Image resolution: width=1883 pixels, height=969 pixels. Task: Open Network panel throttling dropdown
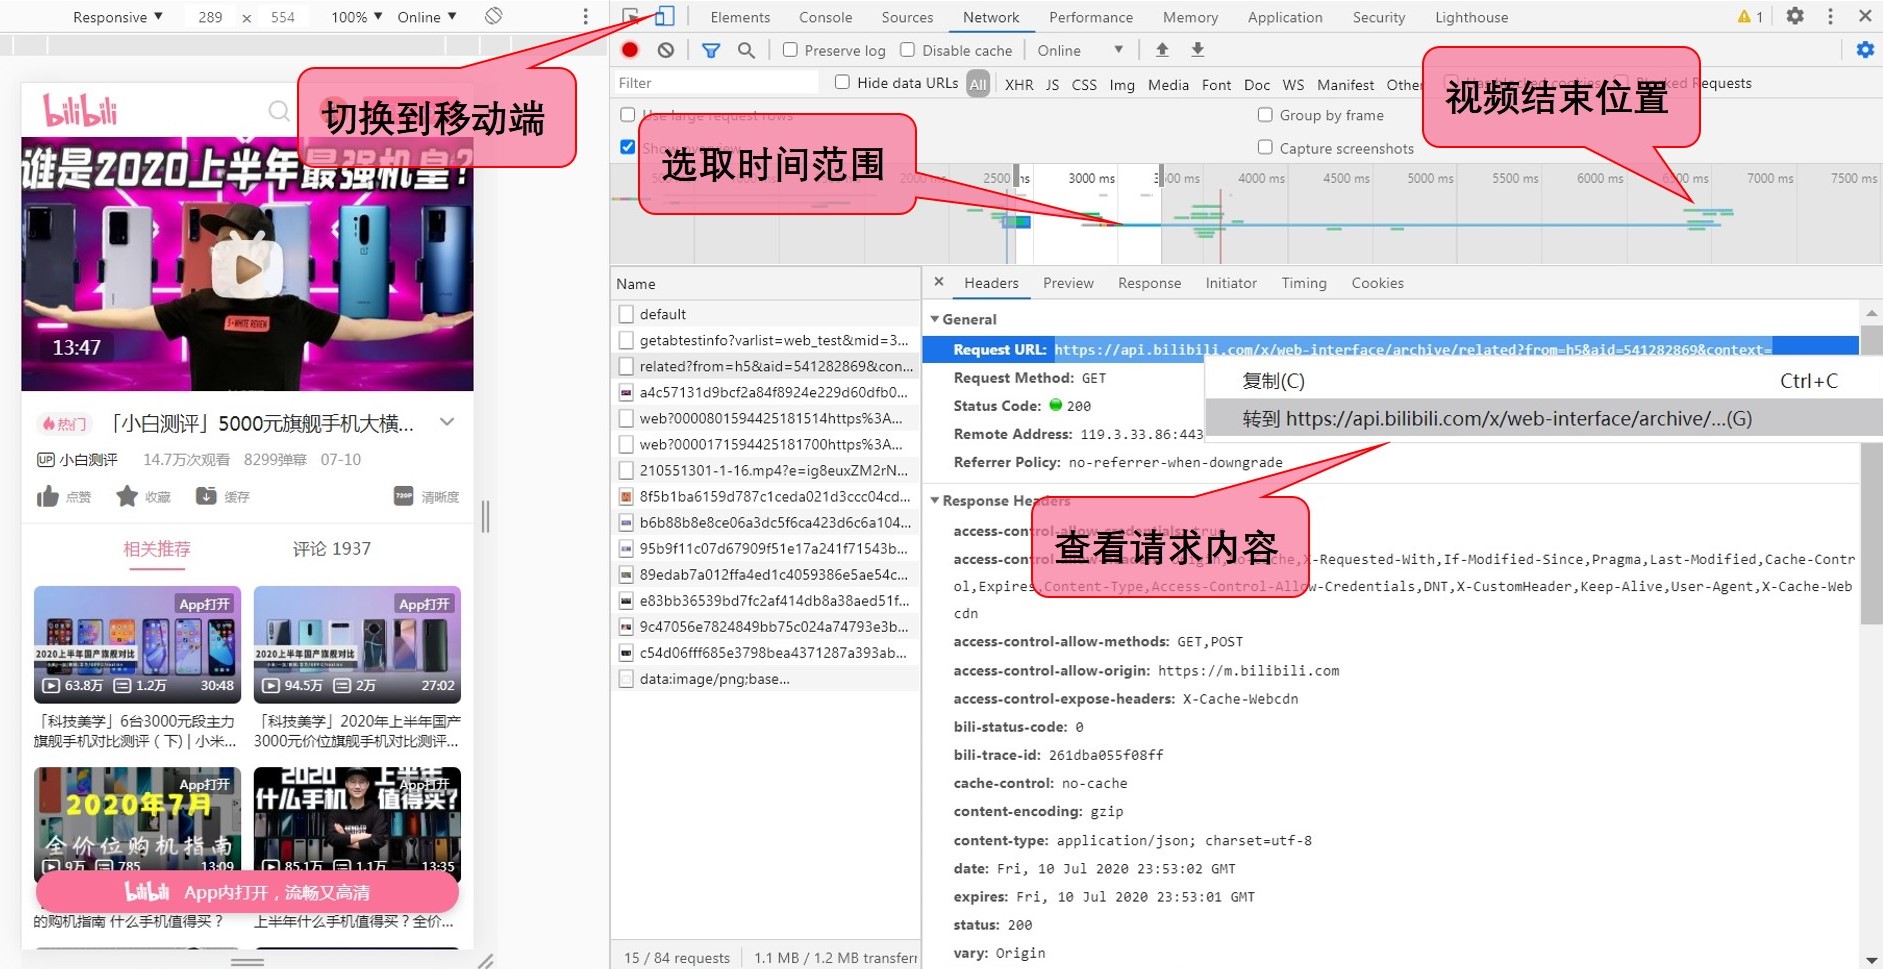(1080, 50)
